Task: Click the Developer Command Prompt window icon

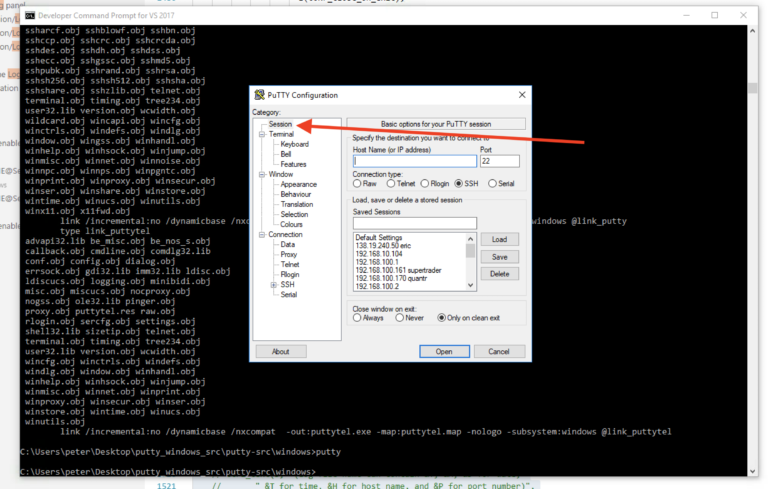Action: [x=30, y=15]
